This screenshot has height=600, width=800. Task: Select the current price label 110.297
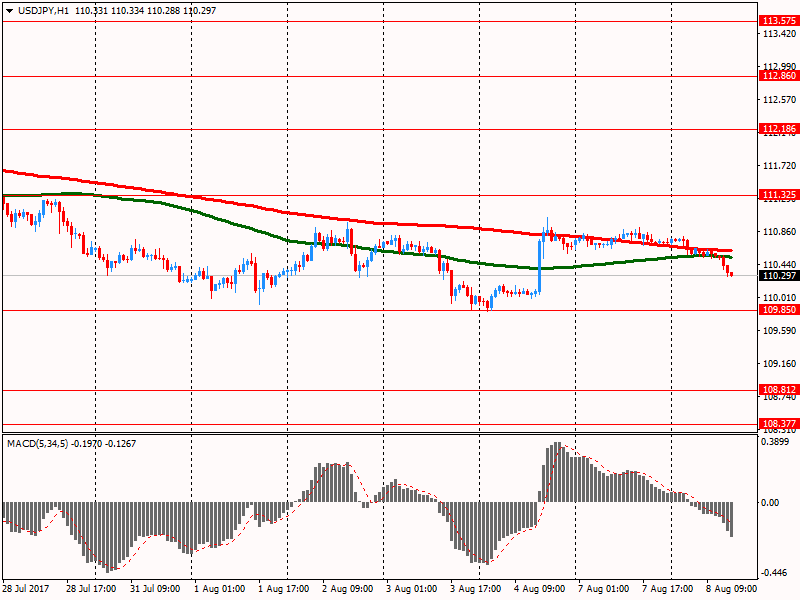click(x=779, y=276)
